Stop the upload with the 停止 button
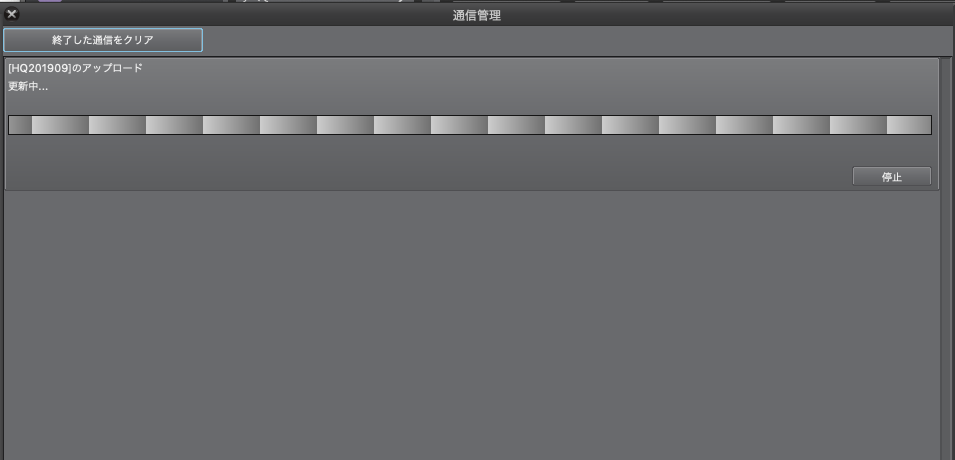Viewport: 955px width, 460px height. 892,177
